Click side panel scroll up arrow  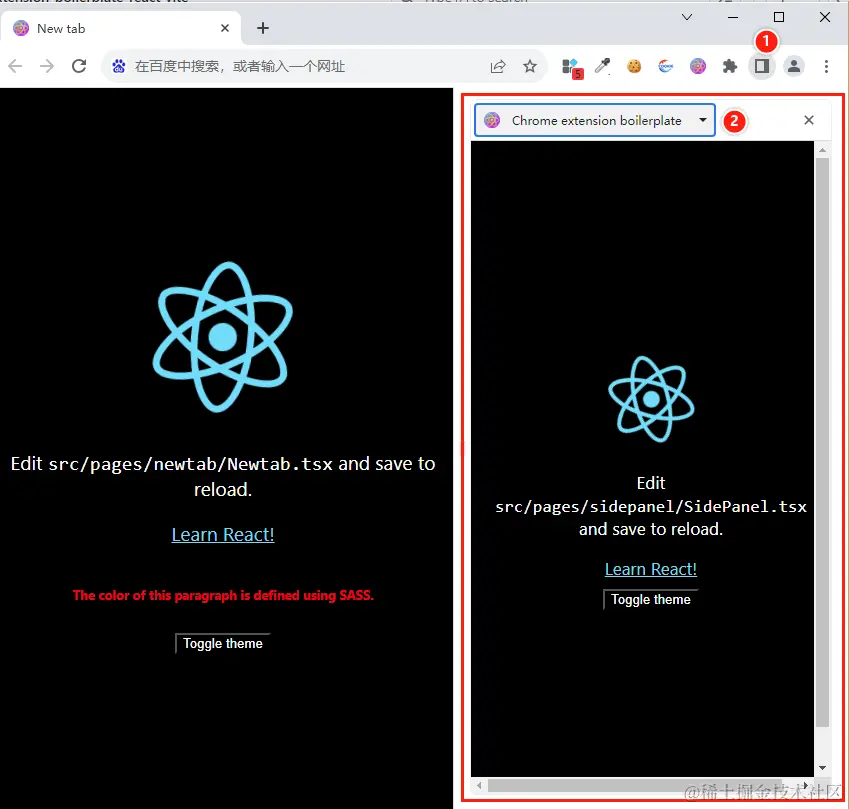822,150
